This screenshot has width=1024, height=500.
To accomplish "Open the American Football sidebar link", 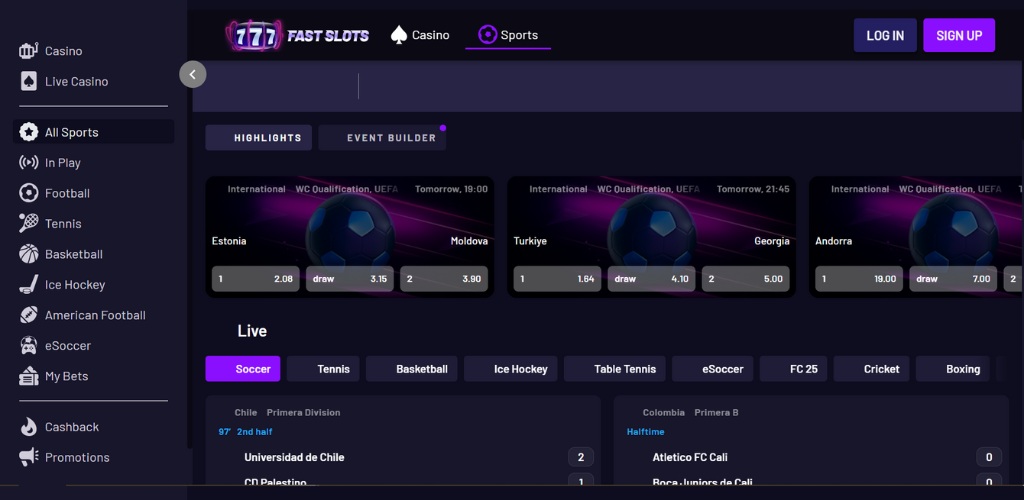I will coord(93,315).
